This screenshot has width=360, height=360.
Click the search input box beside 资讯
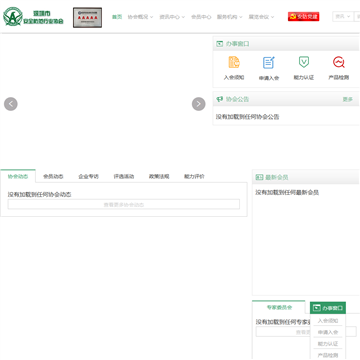[357, 16]
